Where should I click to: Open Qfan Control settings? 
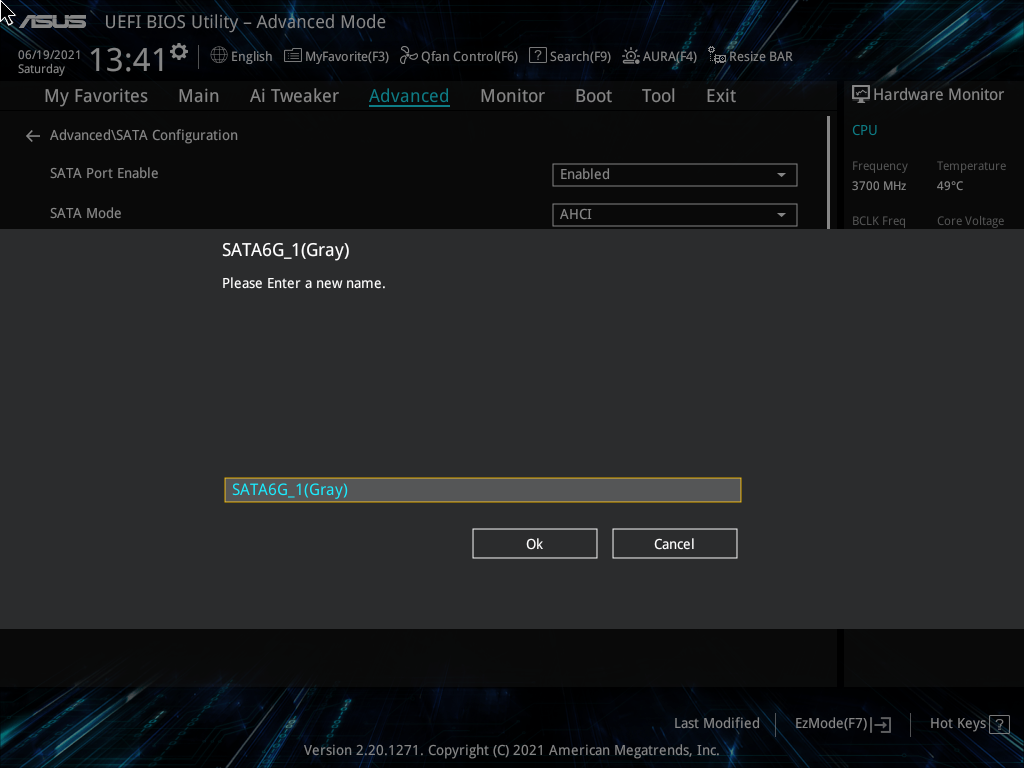pyautogui.click(x=458, y=56)
